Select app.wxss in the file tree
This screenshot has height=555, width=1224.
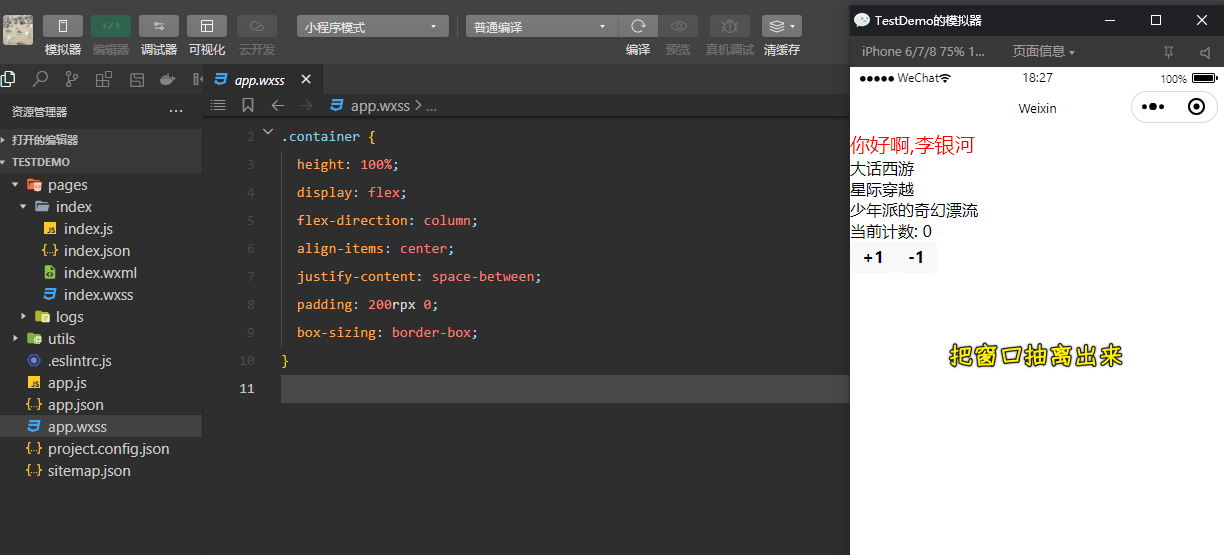pyautogui.click(x=101, y=427)
